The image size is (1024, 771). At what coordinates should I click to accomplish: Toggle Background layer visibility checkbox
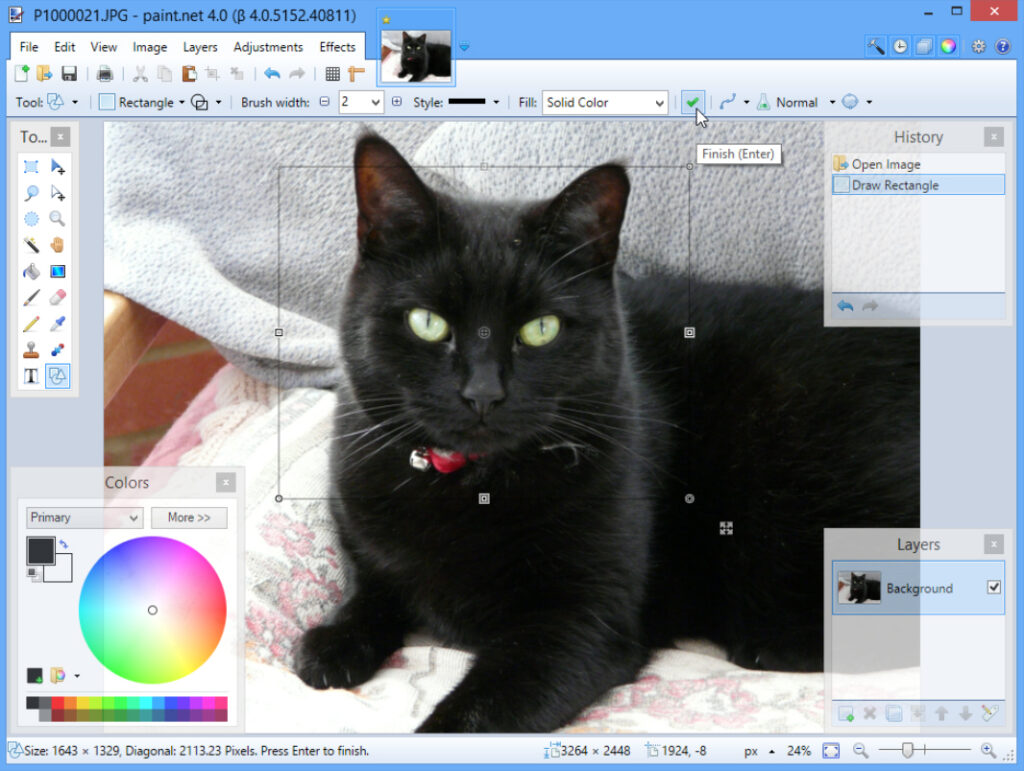(x=993, y=588)
